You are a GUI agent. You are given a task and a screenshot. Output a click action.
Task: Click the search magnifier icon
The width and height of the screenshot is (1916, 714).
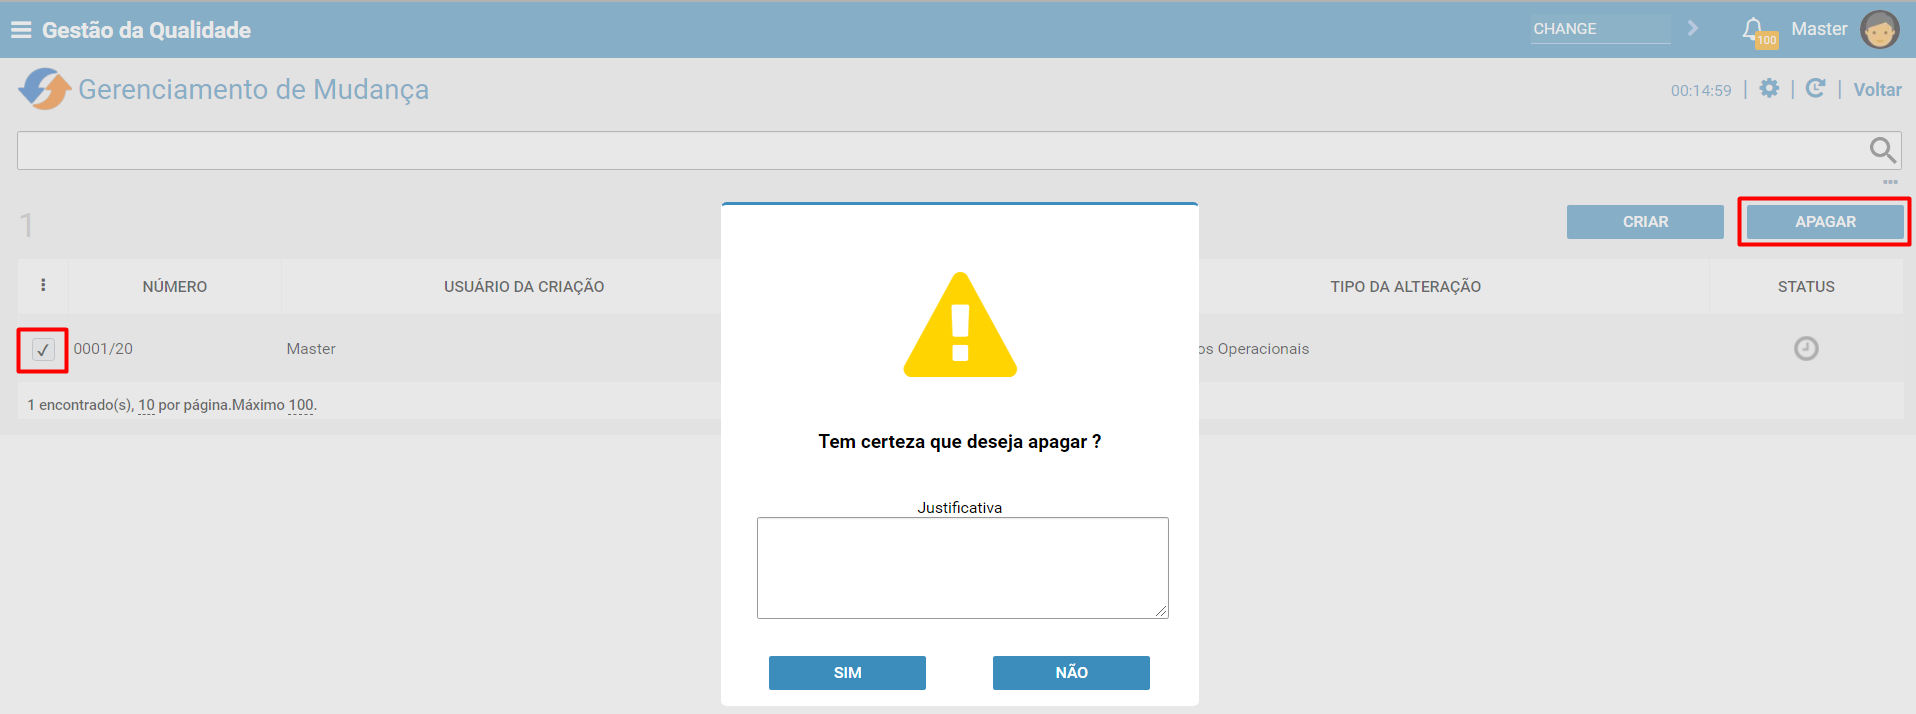click(x=1882, y=150)
